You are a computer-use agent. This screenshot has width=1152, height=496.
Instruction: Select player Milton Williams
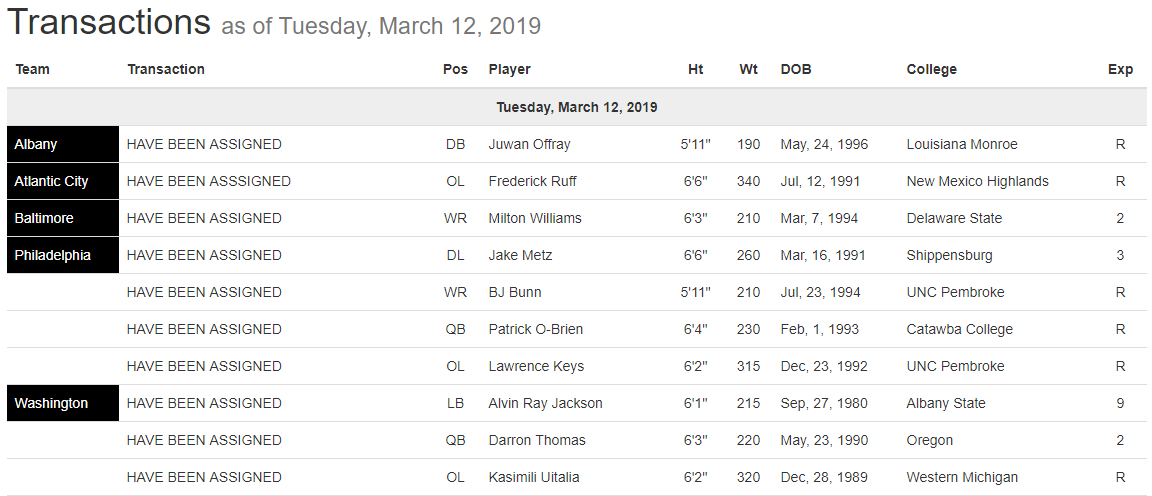pyautogui.click(x=535, y=218)
